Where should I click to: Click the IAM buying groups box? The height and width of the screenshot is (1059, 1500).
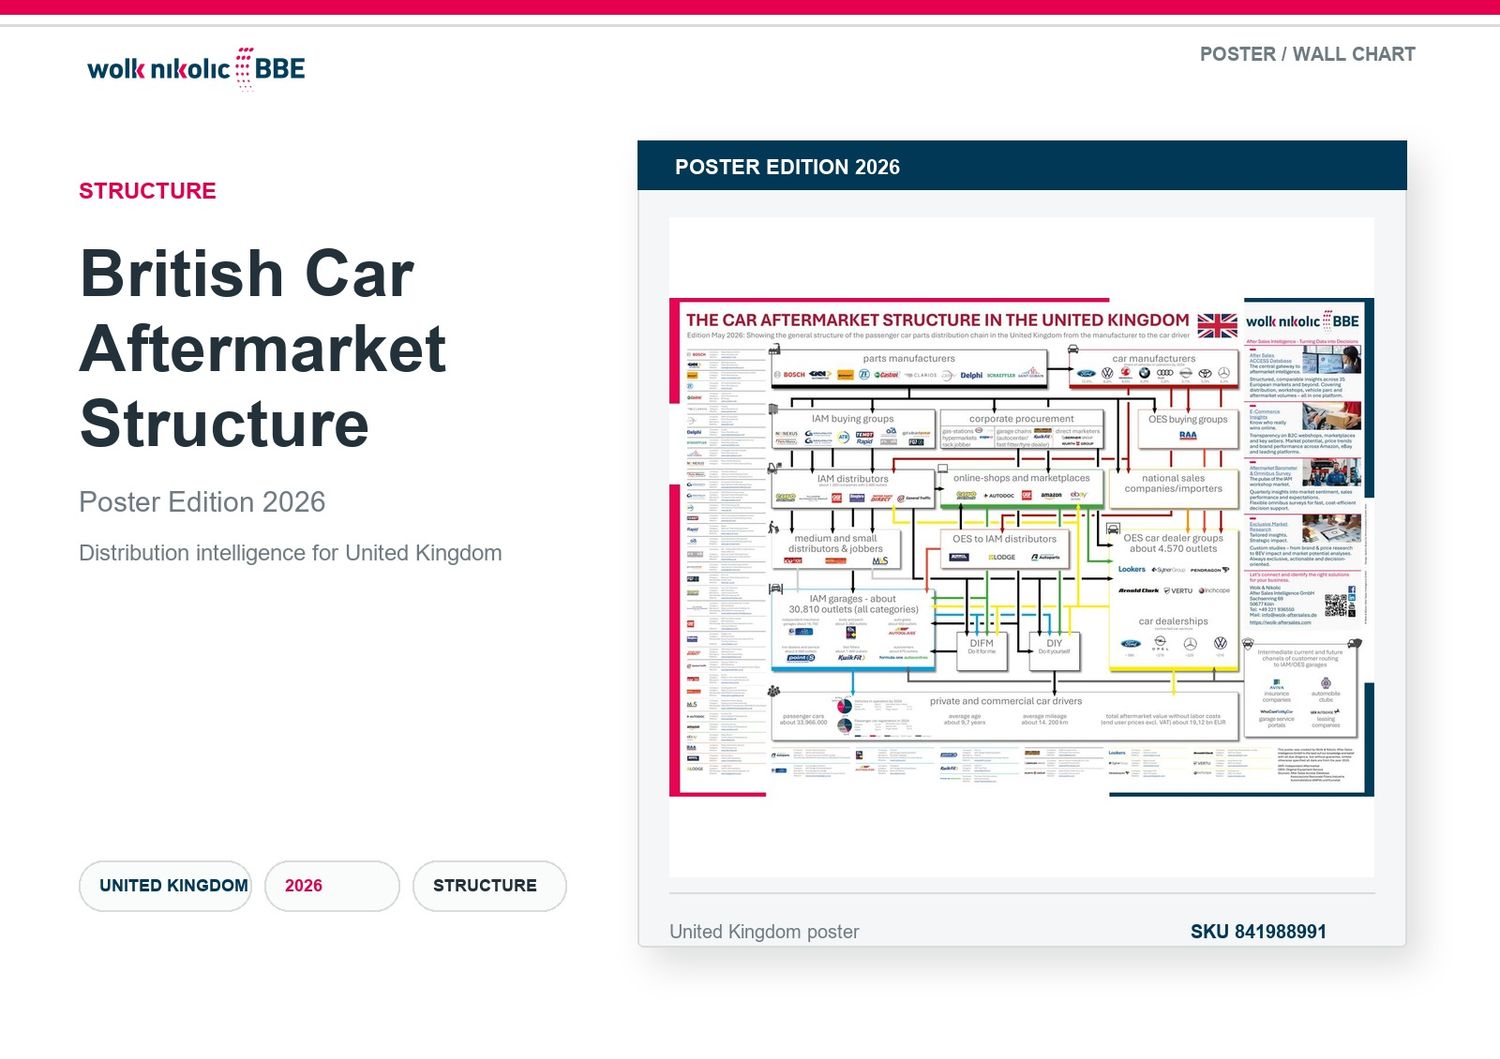(x=853, y=429)
